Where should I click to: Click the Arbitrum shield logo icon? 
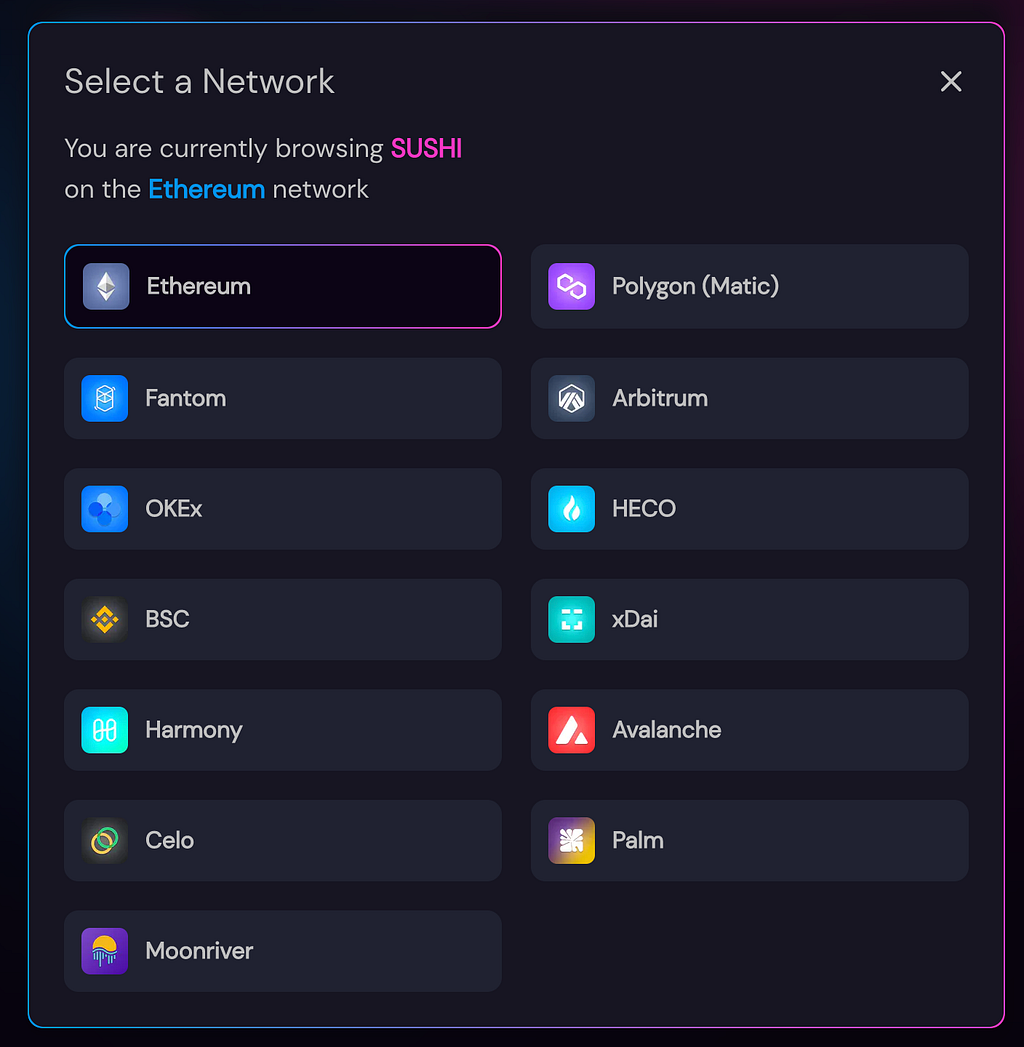571,399
